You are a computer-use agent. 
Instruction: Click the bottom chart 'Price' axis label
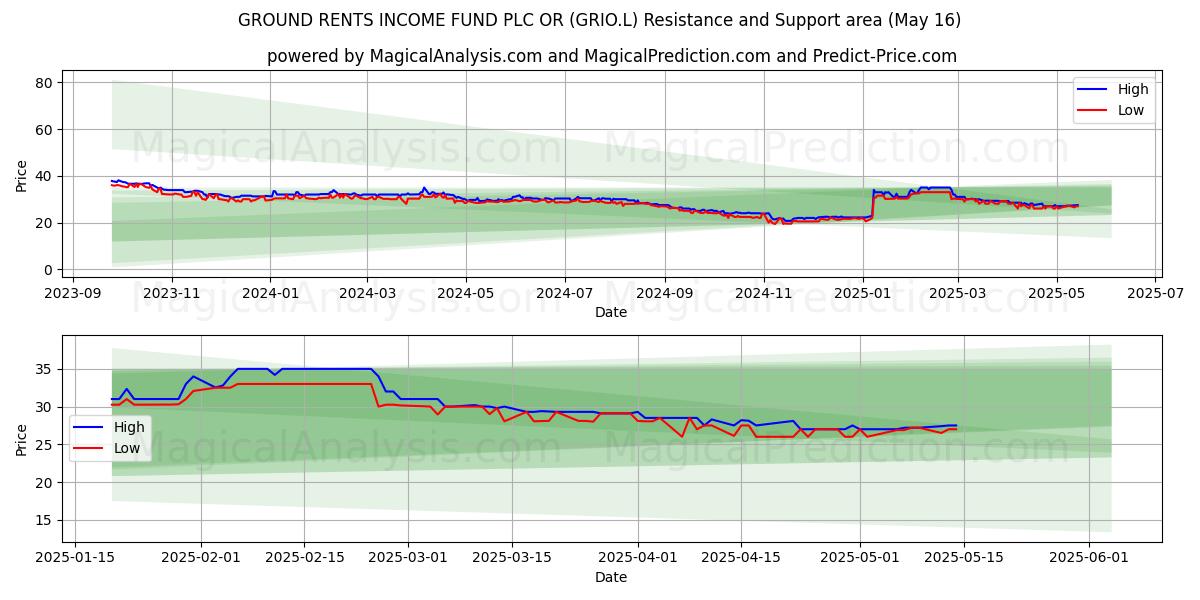[22, 439]
